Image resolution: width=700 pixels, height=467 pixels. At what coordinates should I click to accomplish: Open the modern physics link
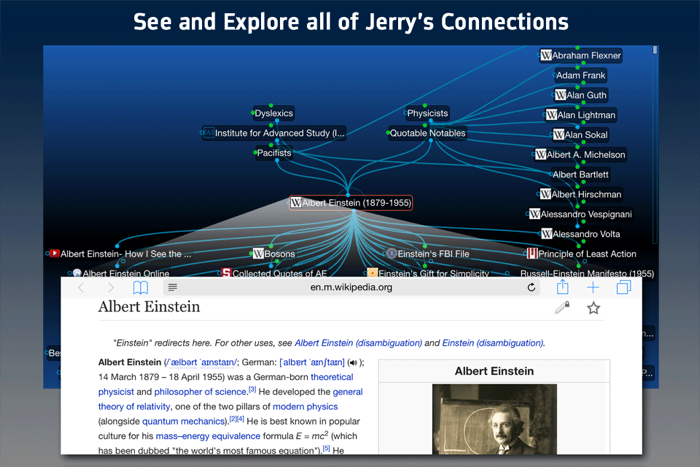point(305,406)
